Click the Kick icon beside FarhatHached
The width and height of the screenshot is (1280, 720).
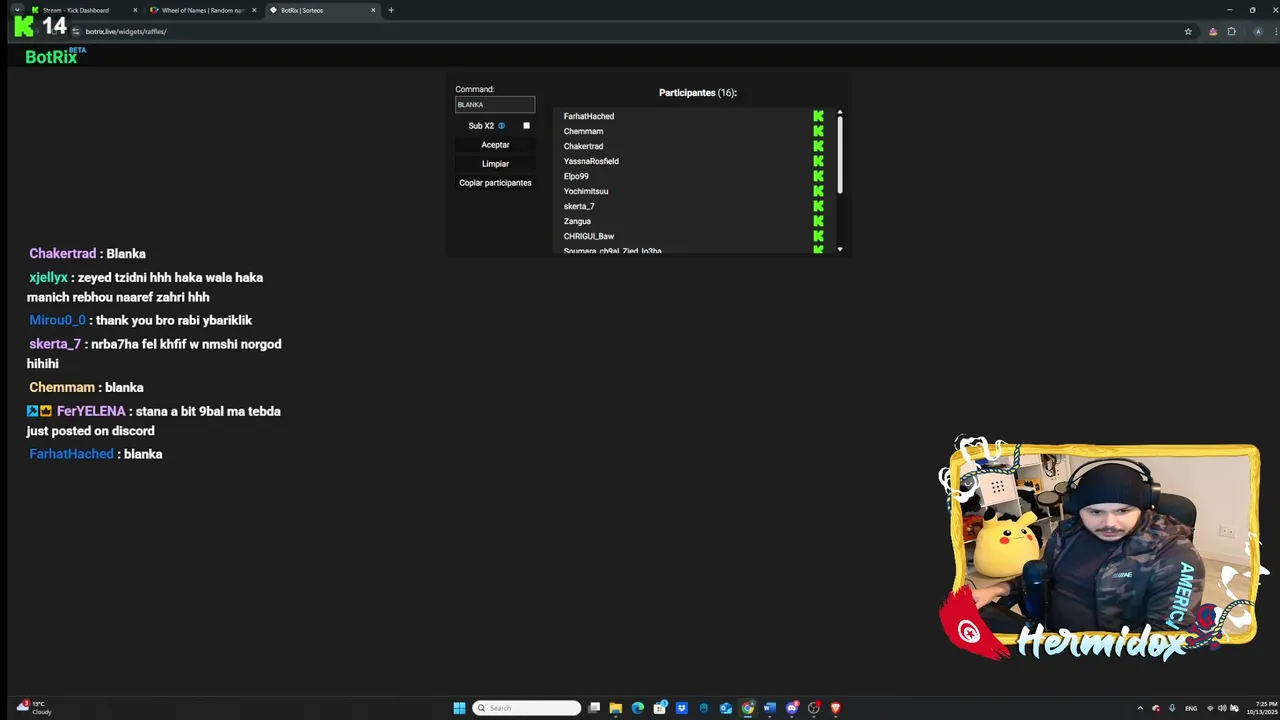click(818, 116)
